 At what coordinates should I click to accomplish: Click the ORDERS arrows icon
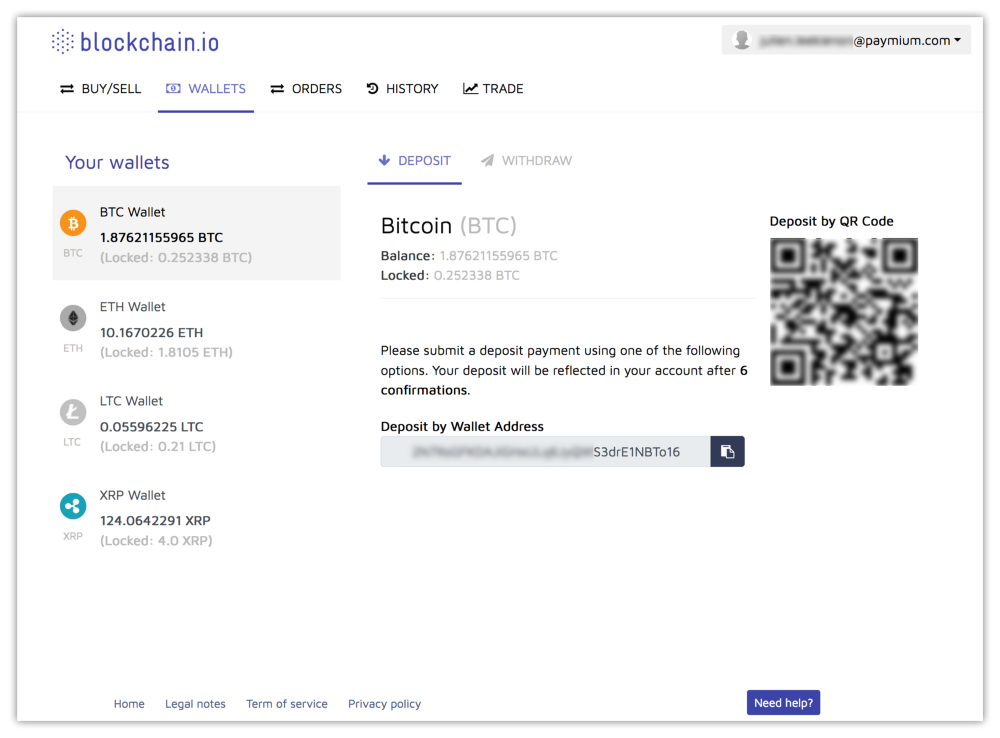[277, 89]
